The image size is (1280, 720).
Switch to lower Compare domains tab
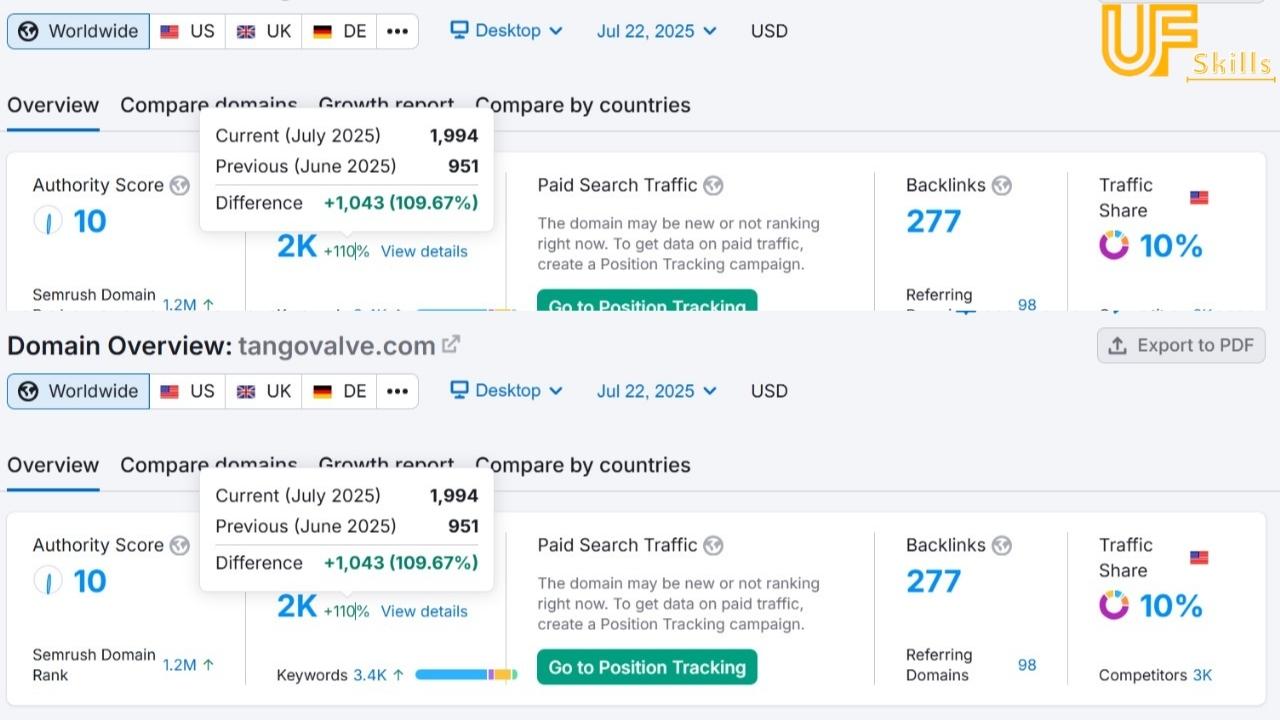[209, 465]
